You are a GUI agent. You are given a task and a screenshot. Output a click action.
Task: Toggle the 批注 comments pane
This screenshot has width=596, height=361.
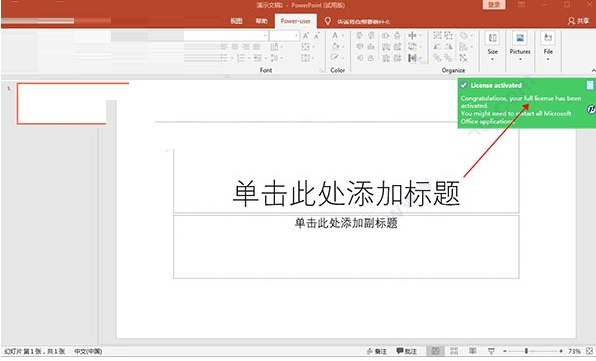coord(406,352)
